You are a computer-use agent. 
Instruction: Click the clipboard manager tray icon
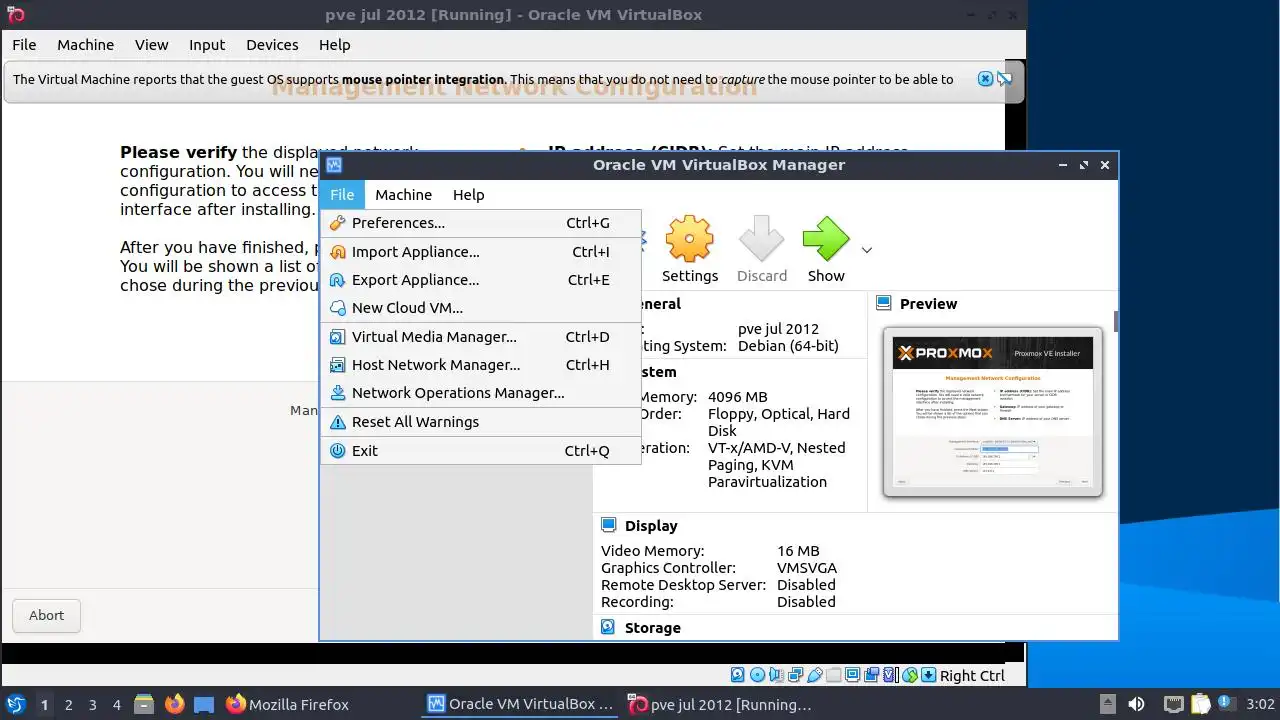click(x=1201, y=704)
